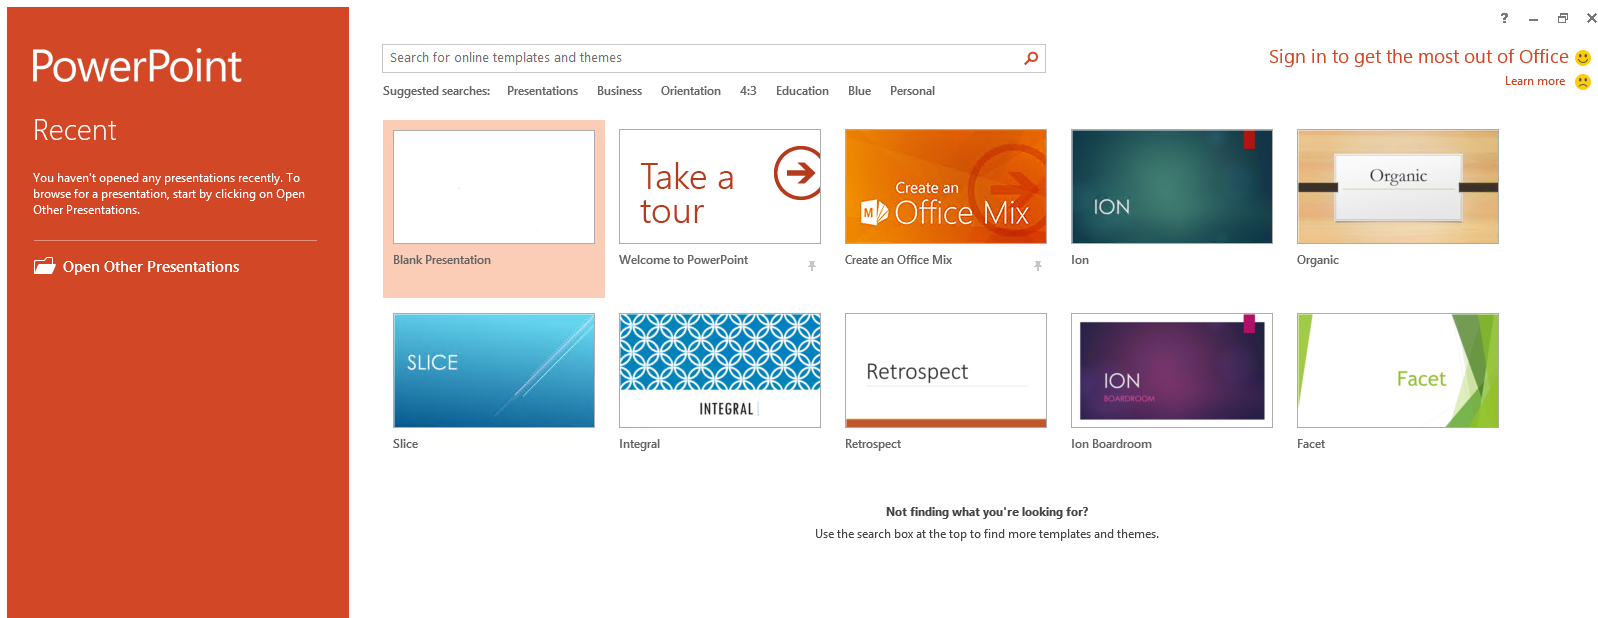The width and height of the screenshot is (1598, 618).
Task: Close the PowerPoint window
Action: 1592,18
